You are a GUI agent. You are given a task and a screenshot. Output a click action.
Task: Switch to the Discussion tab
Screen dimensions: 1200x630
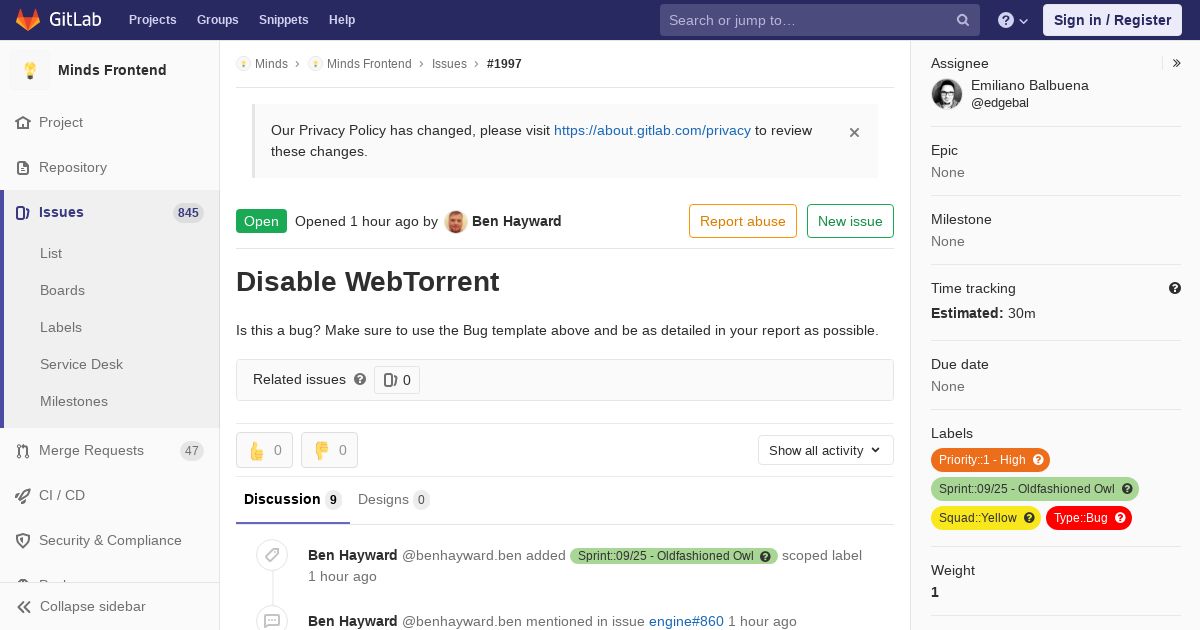click(293, 499)
